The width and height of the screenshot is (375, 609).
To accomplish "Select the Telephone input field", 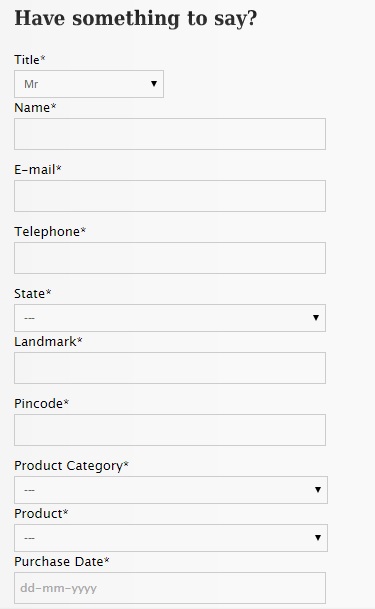I will (170, 258).
